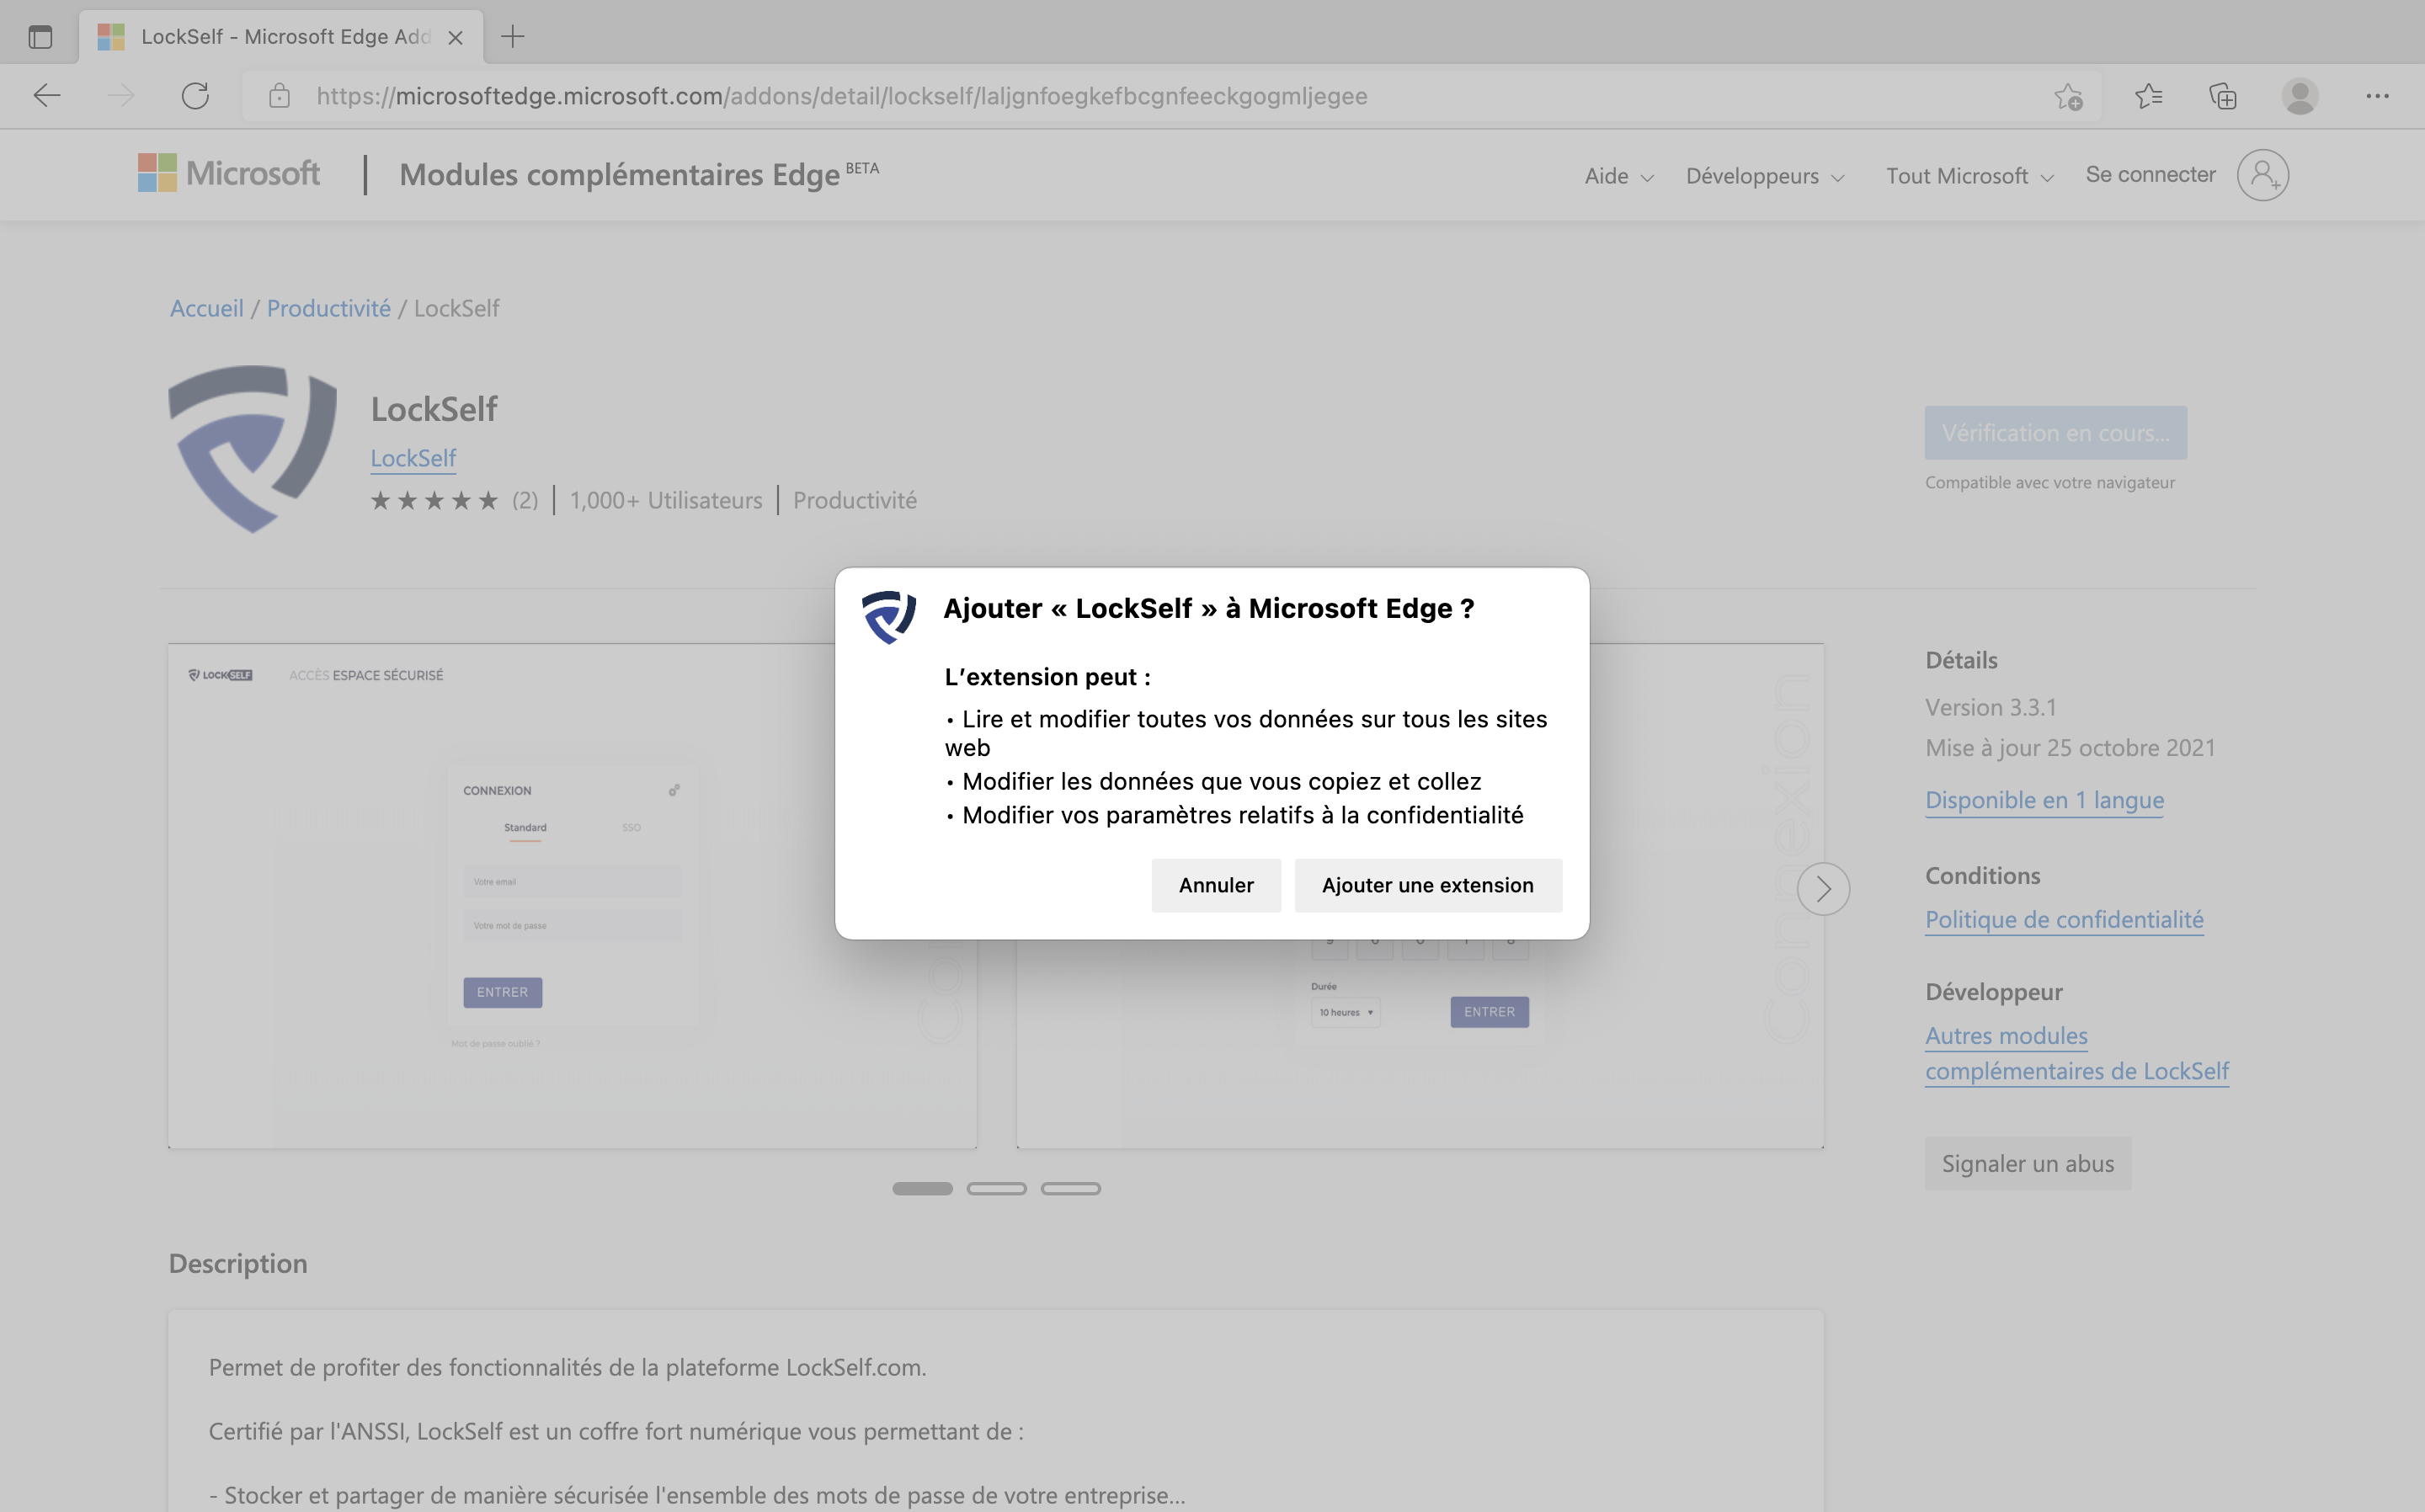Open the tab actions menu icon
Viewport: 2425px width, 1512px height.
coord(40,37)
